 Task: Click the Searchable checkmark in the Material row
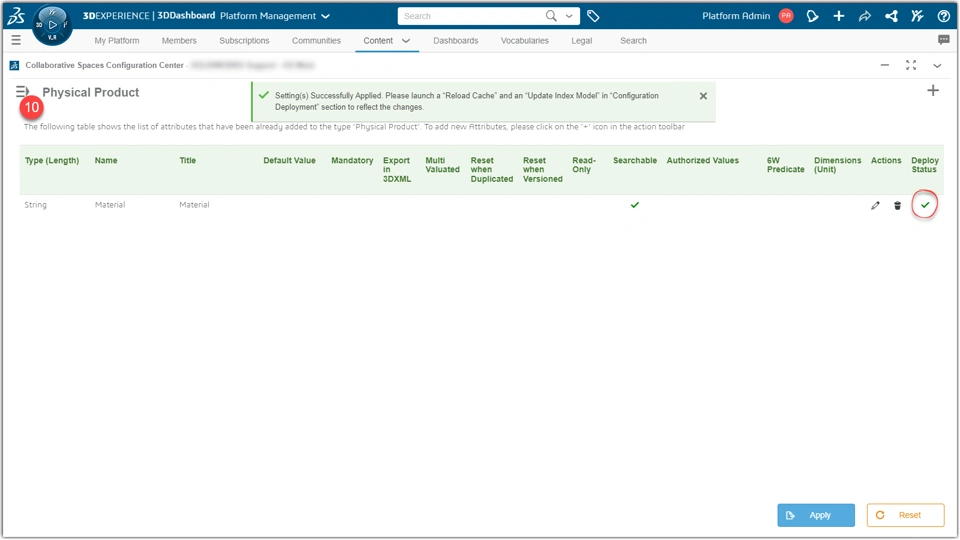pyautogui.click(x=635, y=205)
